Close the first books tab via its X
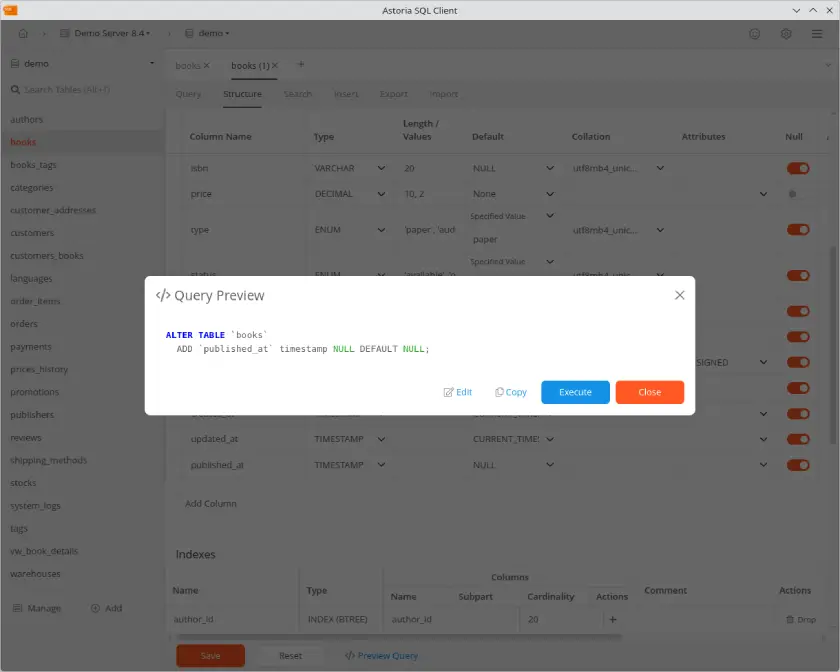The height and width of the screenshot is (672, 840). point(207,65)
